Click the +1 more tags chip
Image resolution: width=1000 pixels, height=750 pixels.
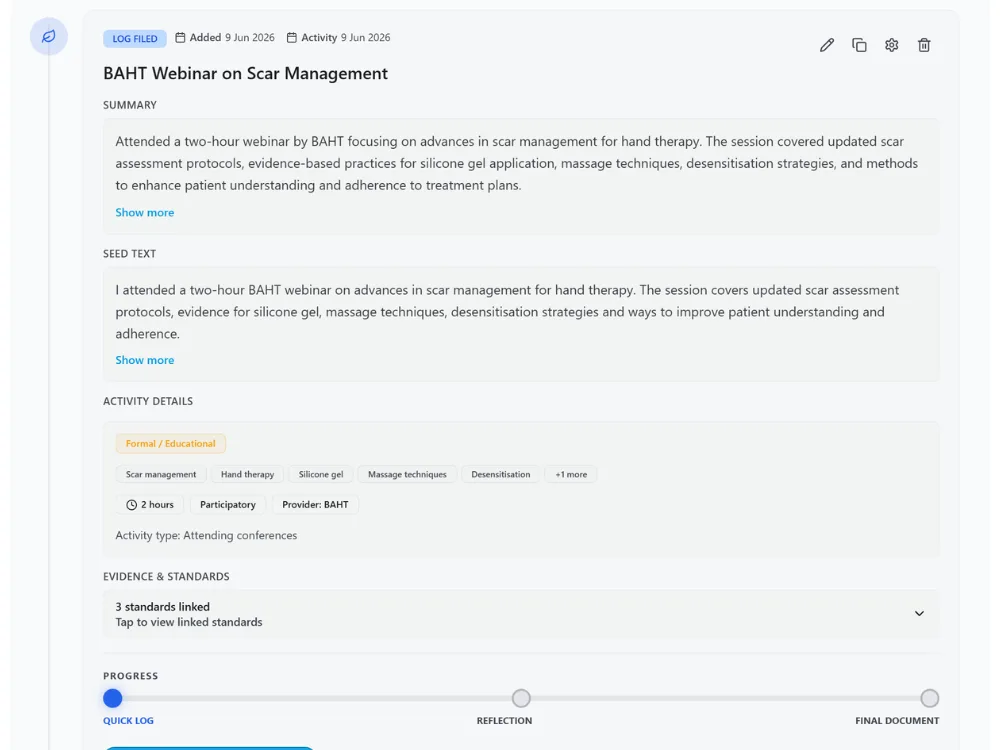[571, 474]
